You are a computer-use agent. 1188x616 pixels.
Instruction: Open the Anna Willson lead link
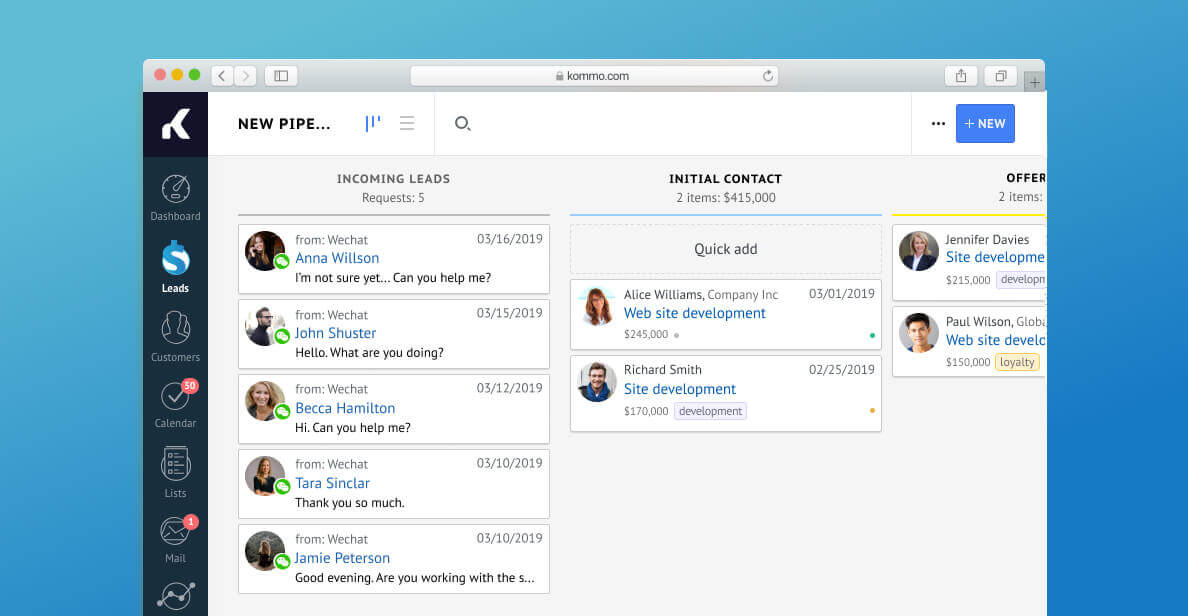point(337,258)
